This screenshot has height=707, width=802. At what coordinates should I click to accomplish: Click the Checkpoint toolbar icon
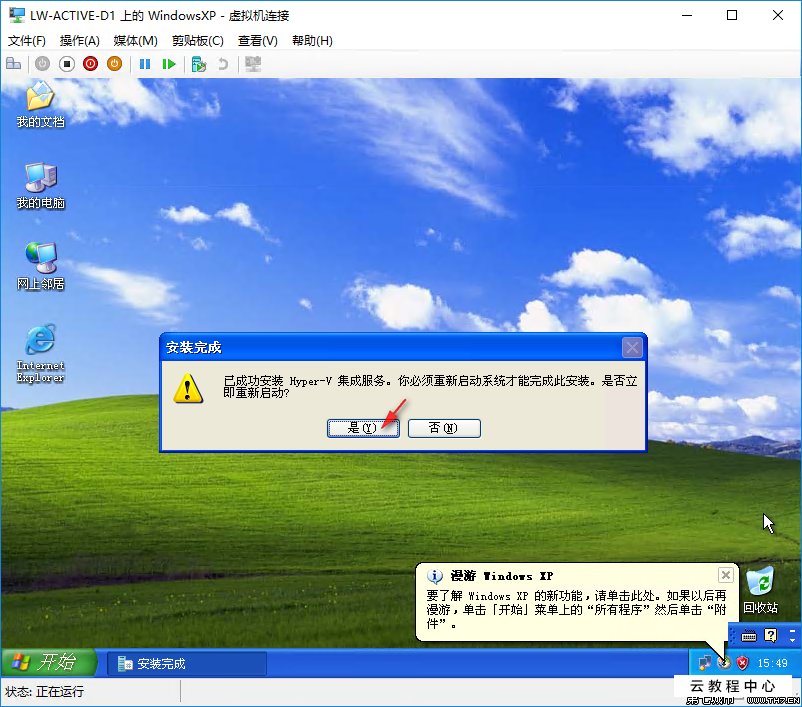[198, 64]
